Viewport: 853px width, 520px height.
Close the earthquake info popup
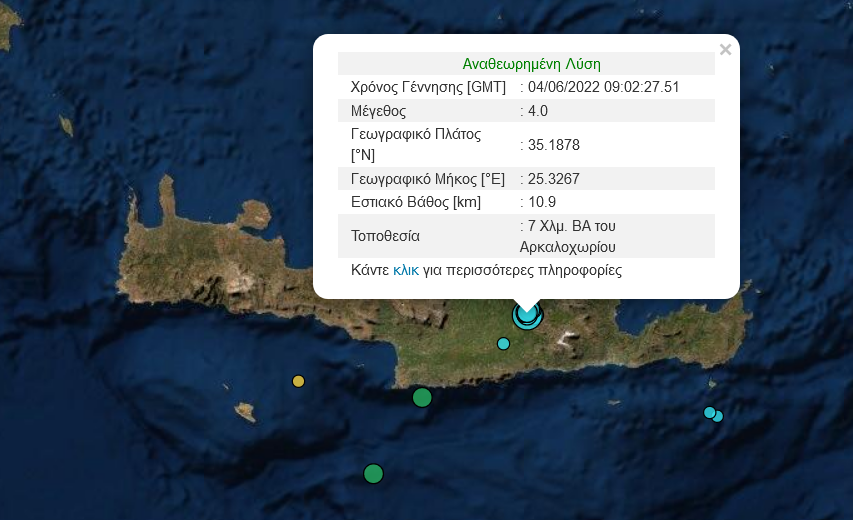(726, 50)
